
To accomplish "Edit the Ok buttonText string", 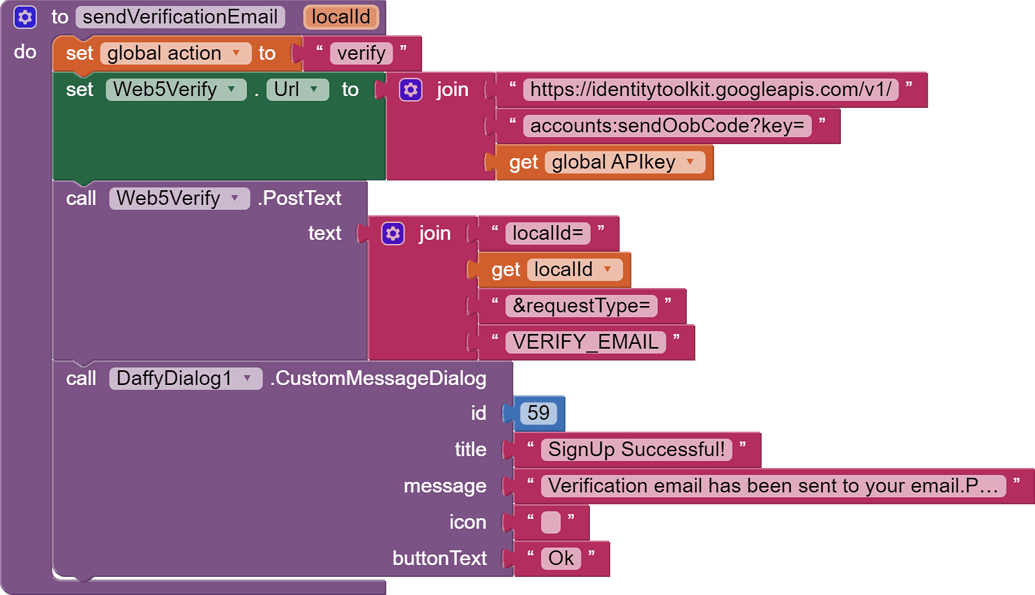I will pyautogui.click(x=561, y=559).
